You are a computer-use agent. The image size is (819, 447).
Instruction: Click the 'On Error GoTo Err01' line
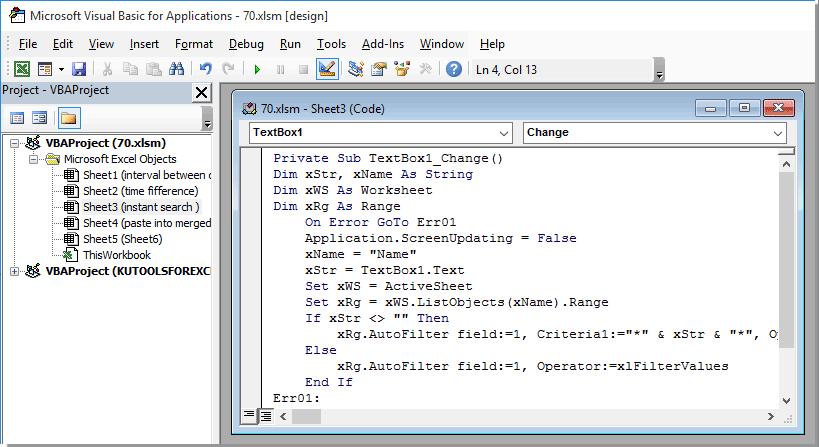click(x=380, y=222)
